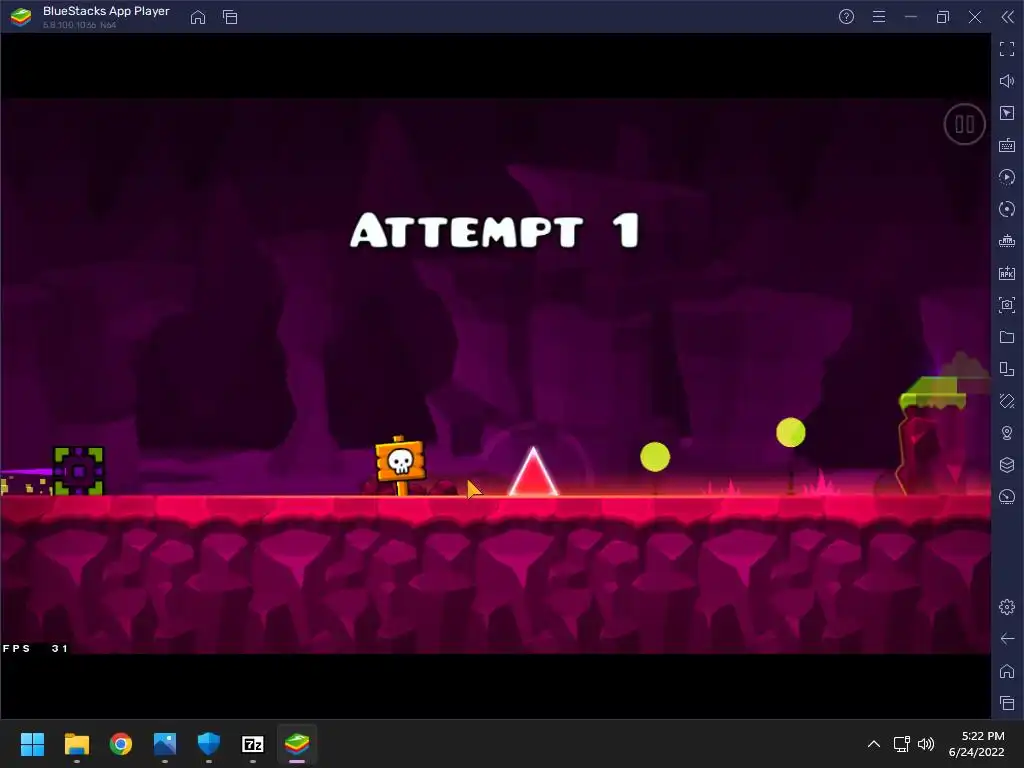
Task: Click the home icon in title bar
Action: [198, 17]
